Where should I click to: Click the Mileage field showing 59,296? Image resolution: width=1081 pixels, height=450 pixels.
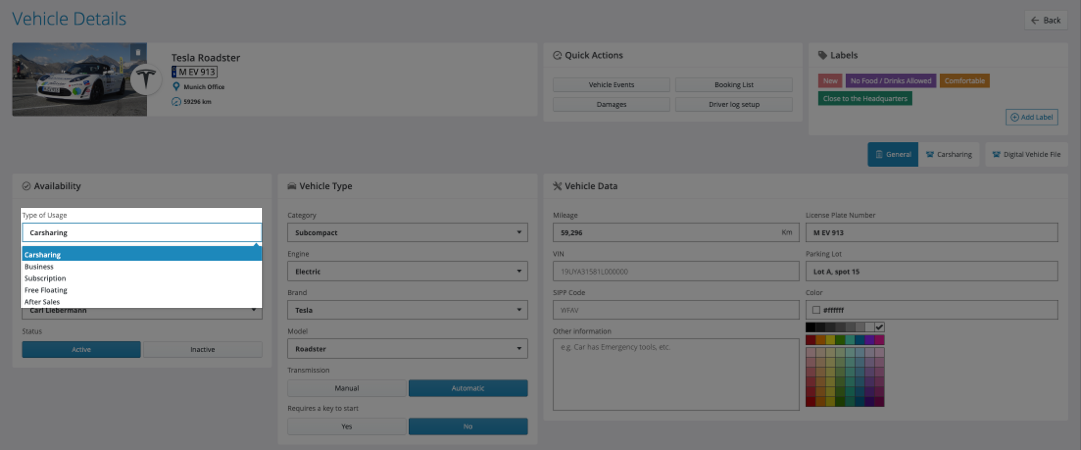[x=676, y=232]
